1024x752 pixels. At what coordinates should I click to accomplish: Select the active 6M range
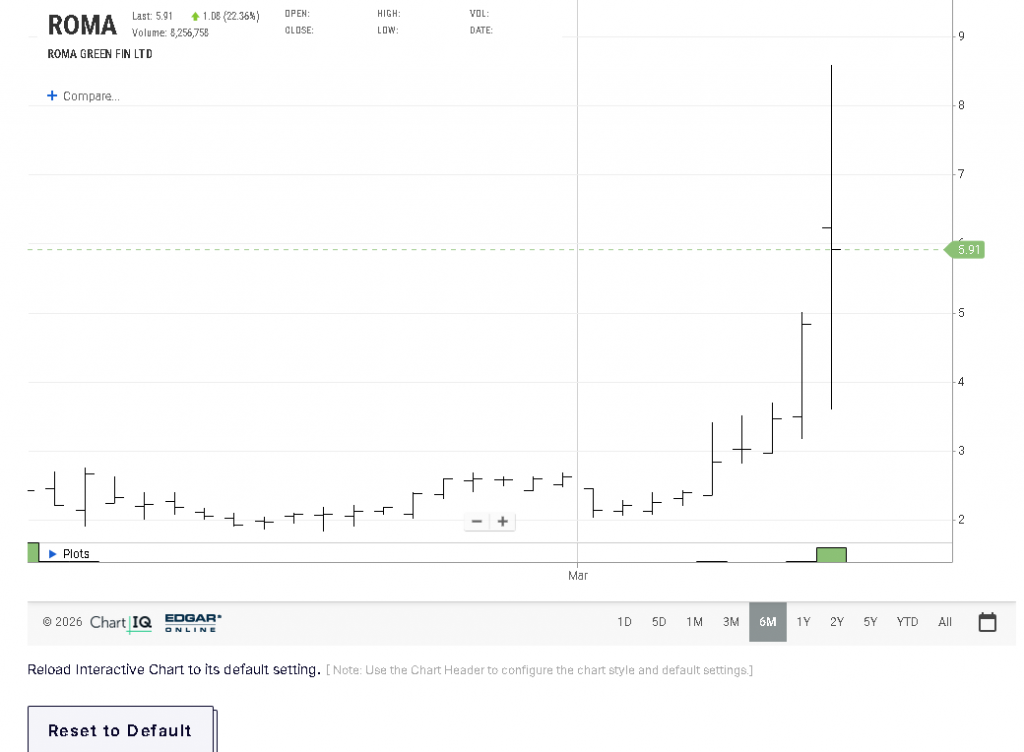coord(767,622)
